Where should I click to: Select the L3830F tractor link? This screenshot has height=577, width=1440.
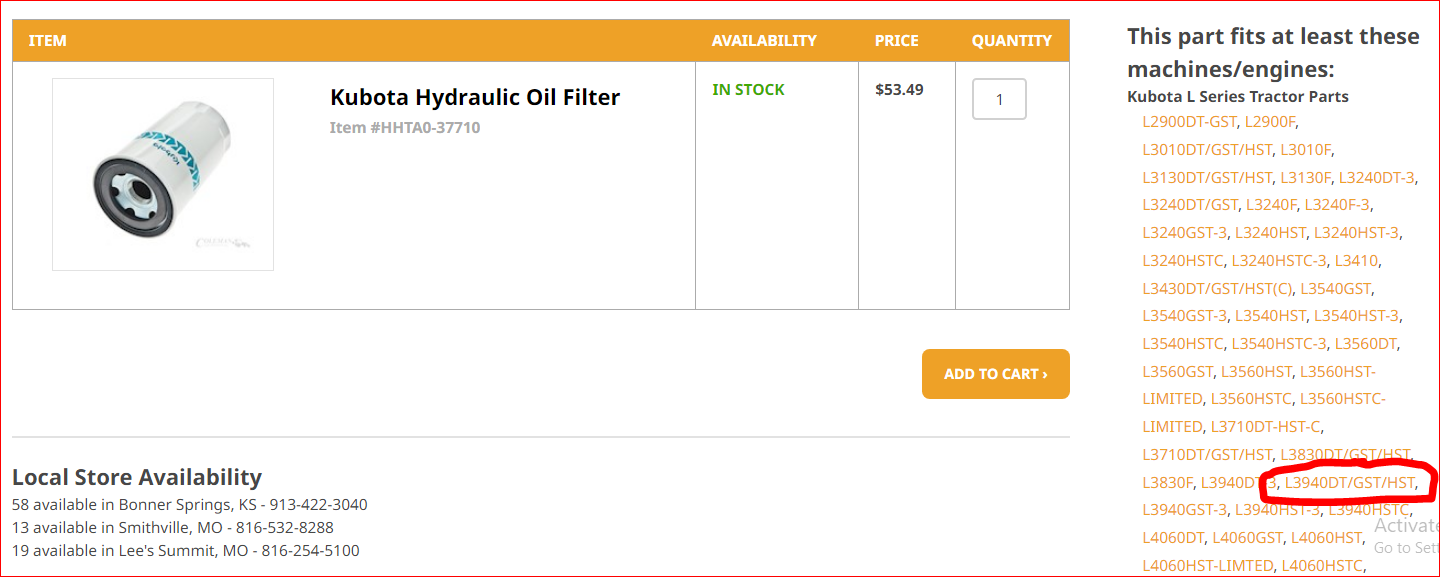click(1167, 483)
